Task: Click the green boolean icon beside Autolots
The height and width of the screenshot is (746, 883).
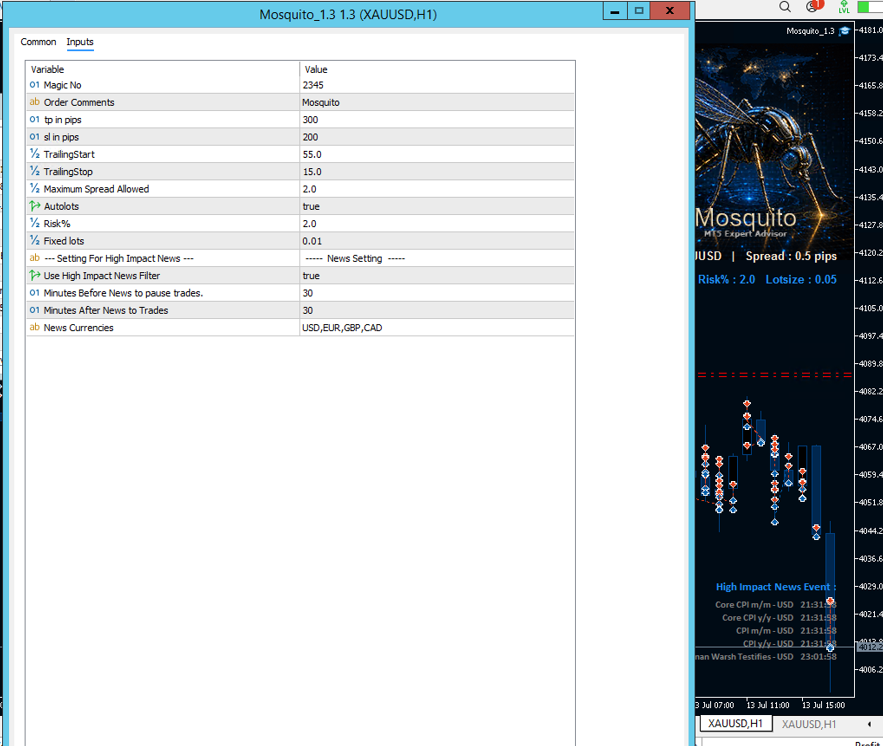Action: point(34,206)
